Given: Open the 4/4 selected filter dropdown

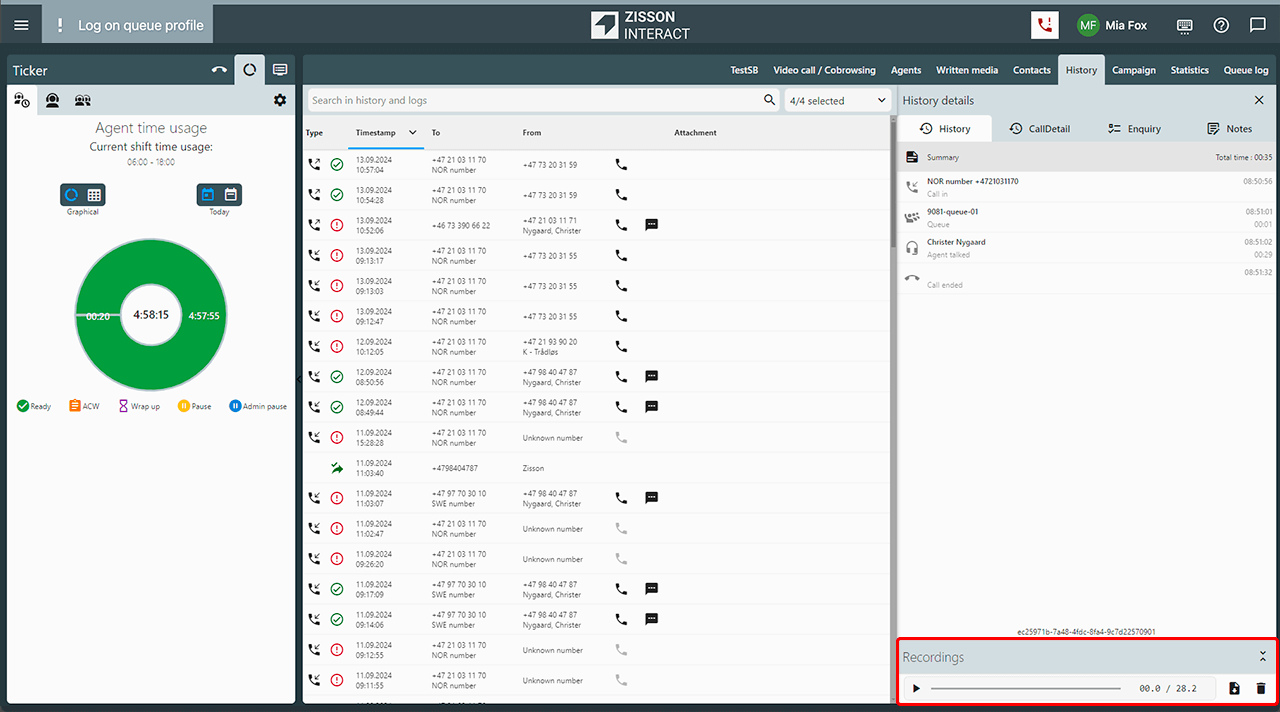Looking at the screenshot, I should click(837, 100).
